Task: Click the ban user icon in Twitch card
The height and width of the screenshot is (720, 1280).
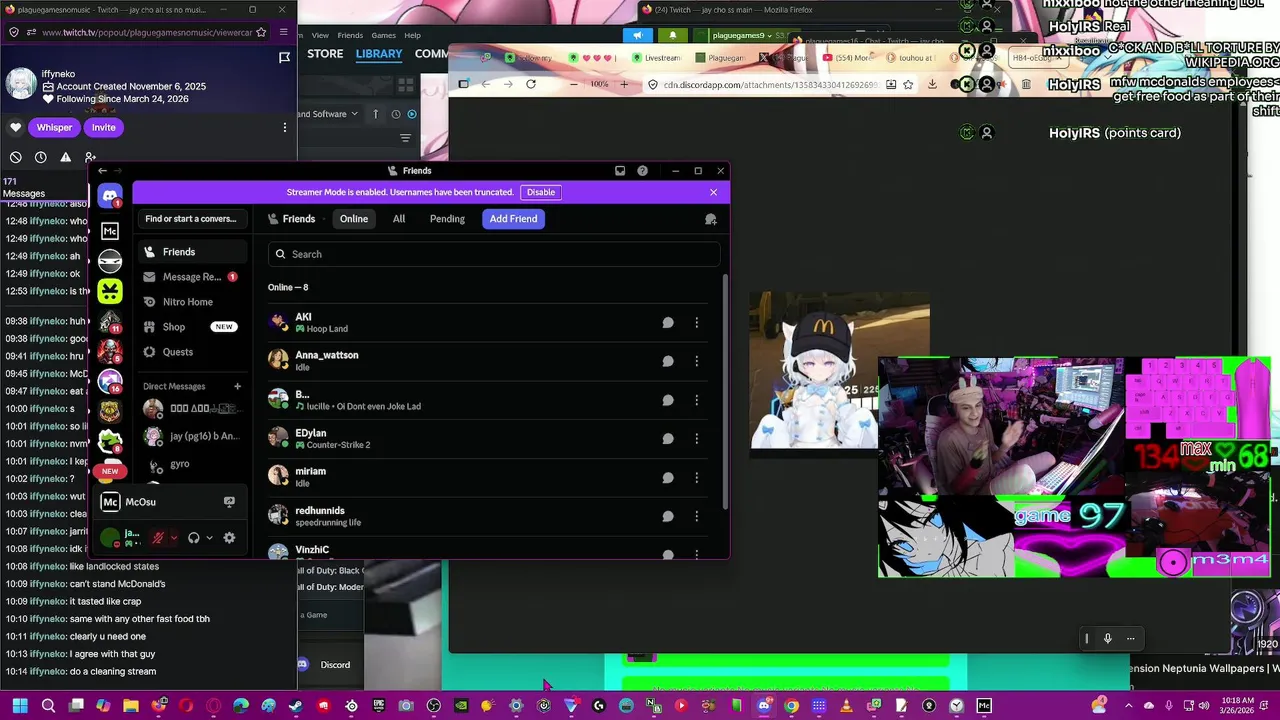Action: point(16,157)
